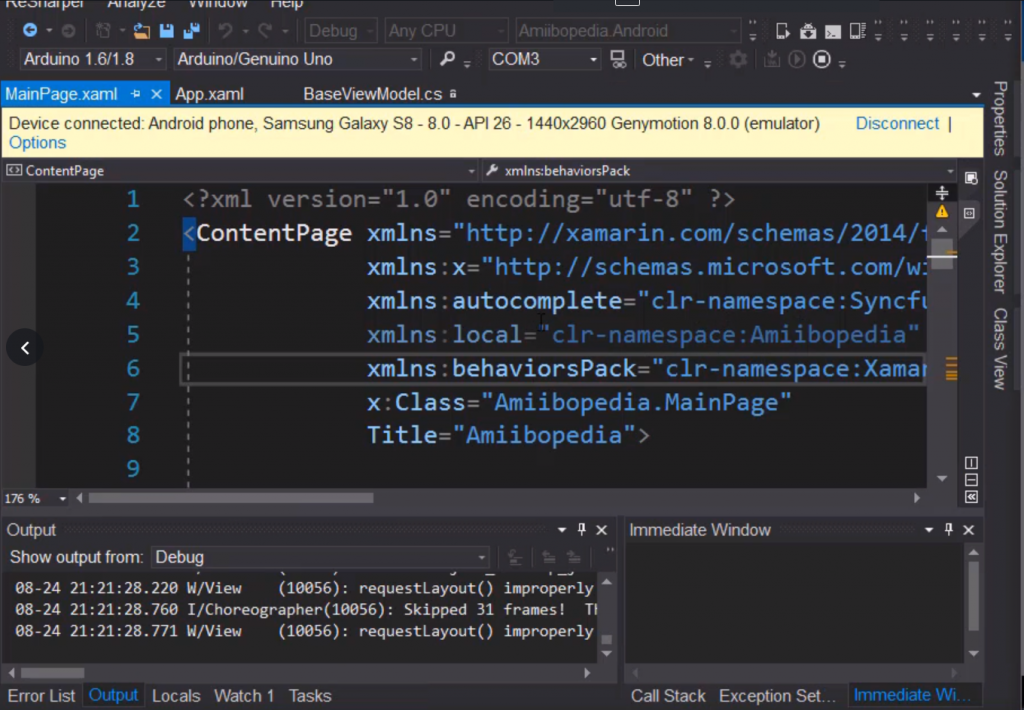Click the Arduino search magnifier icon

(x=447, y=59)
